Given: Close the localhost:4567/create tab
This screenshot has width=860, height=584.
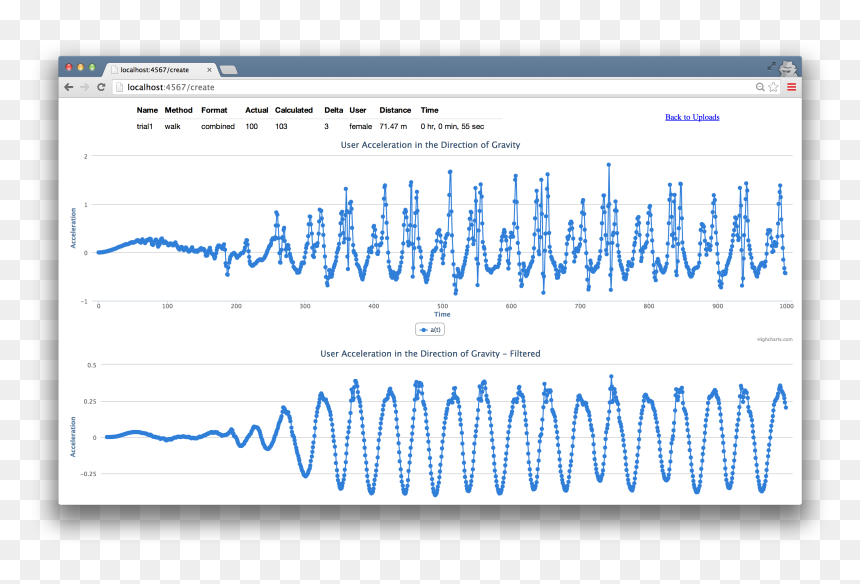Looking at the screenshot, I should [209, 70].
